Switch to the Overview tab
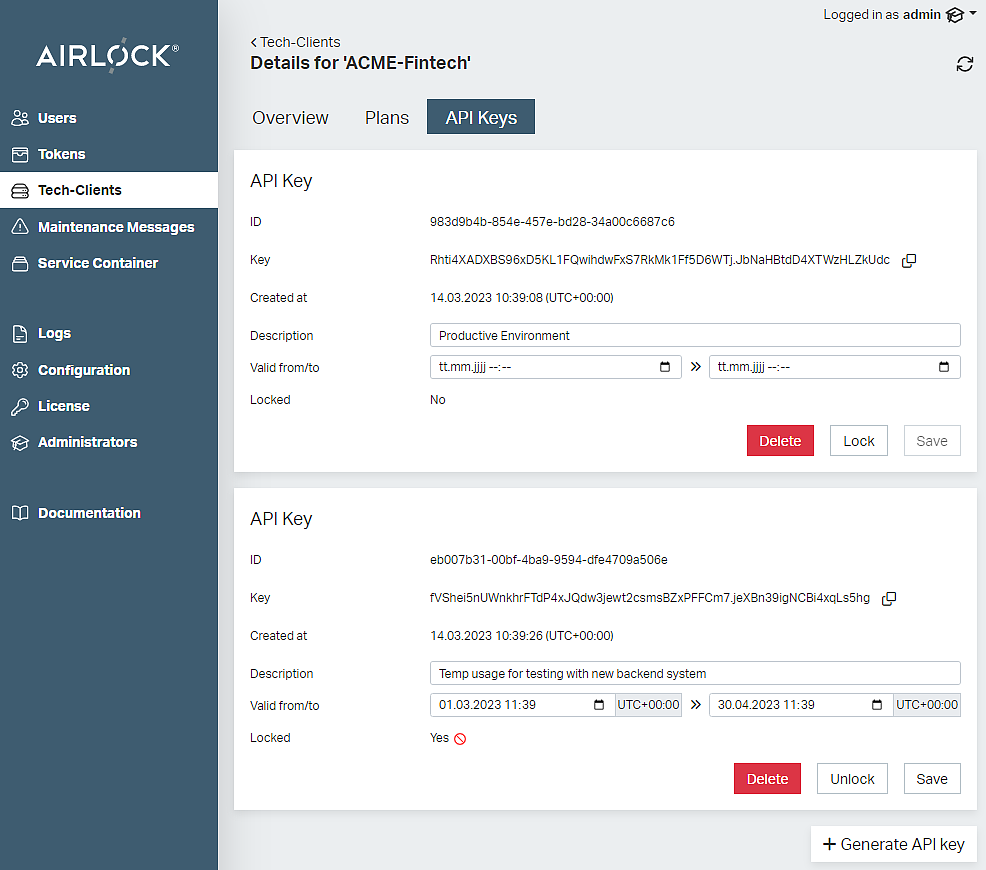Screen dimensions: 986x870 pyautogui.click(x=290, y=117)
